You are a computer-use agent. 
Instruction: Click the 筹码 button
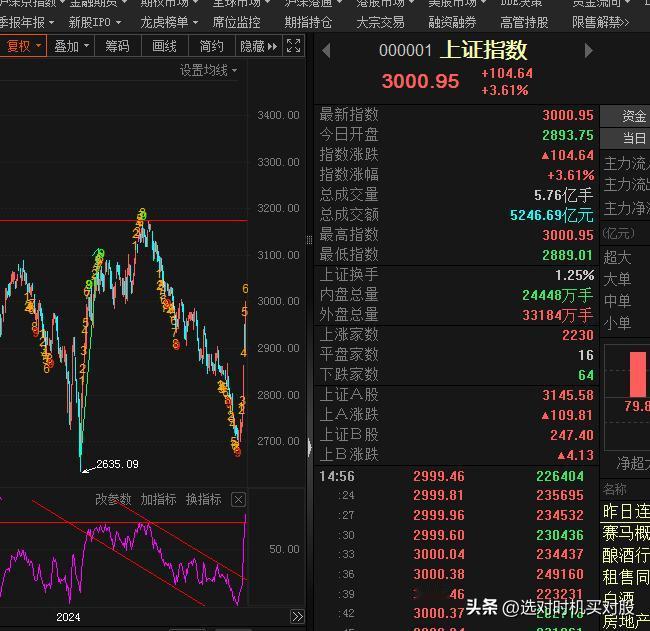(x=118, y=46)
